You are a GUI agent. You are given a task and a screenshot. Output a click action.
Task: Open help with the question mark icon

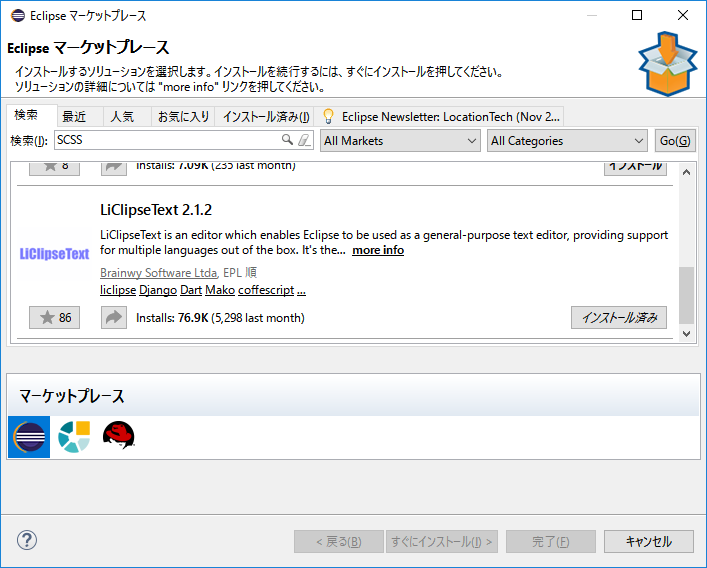(27, 540)
